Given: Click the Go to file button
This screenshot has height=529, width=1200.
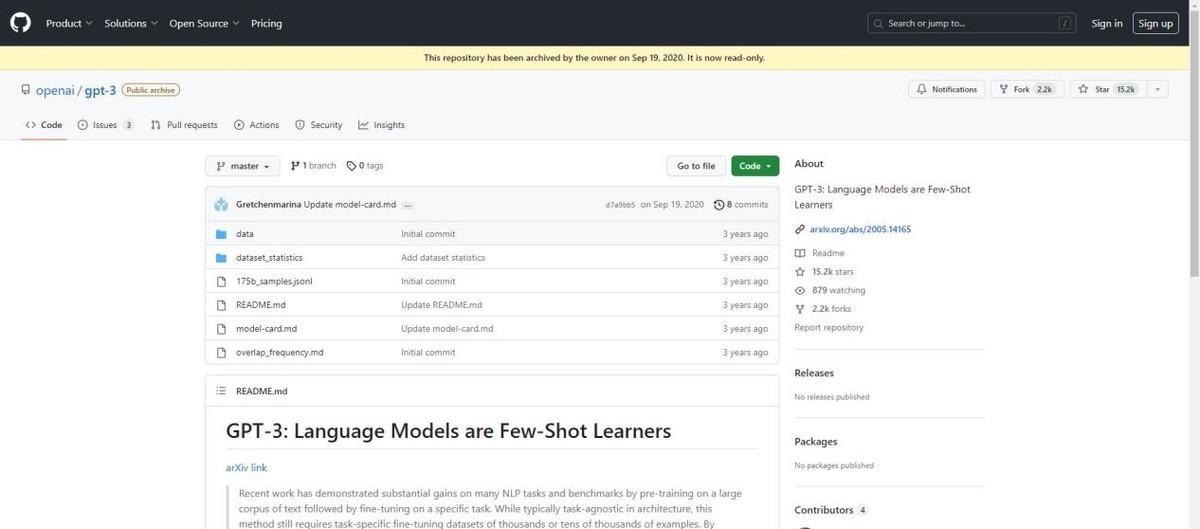Looking at the screenshot, I should click(x=696, y=166).
